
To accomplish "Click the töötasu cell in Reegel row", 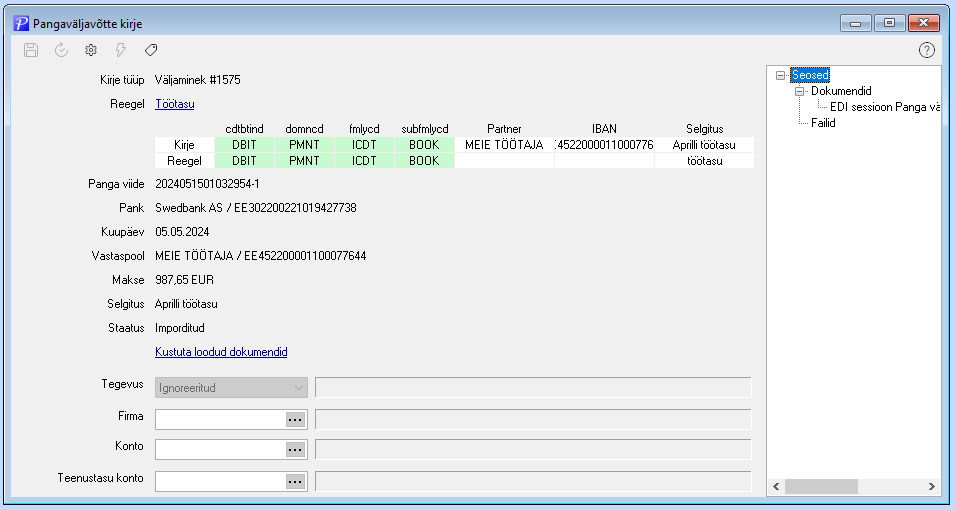I will (704, 160).
